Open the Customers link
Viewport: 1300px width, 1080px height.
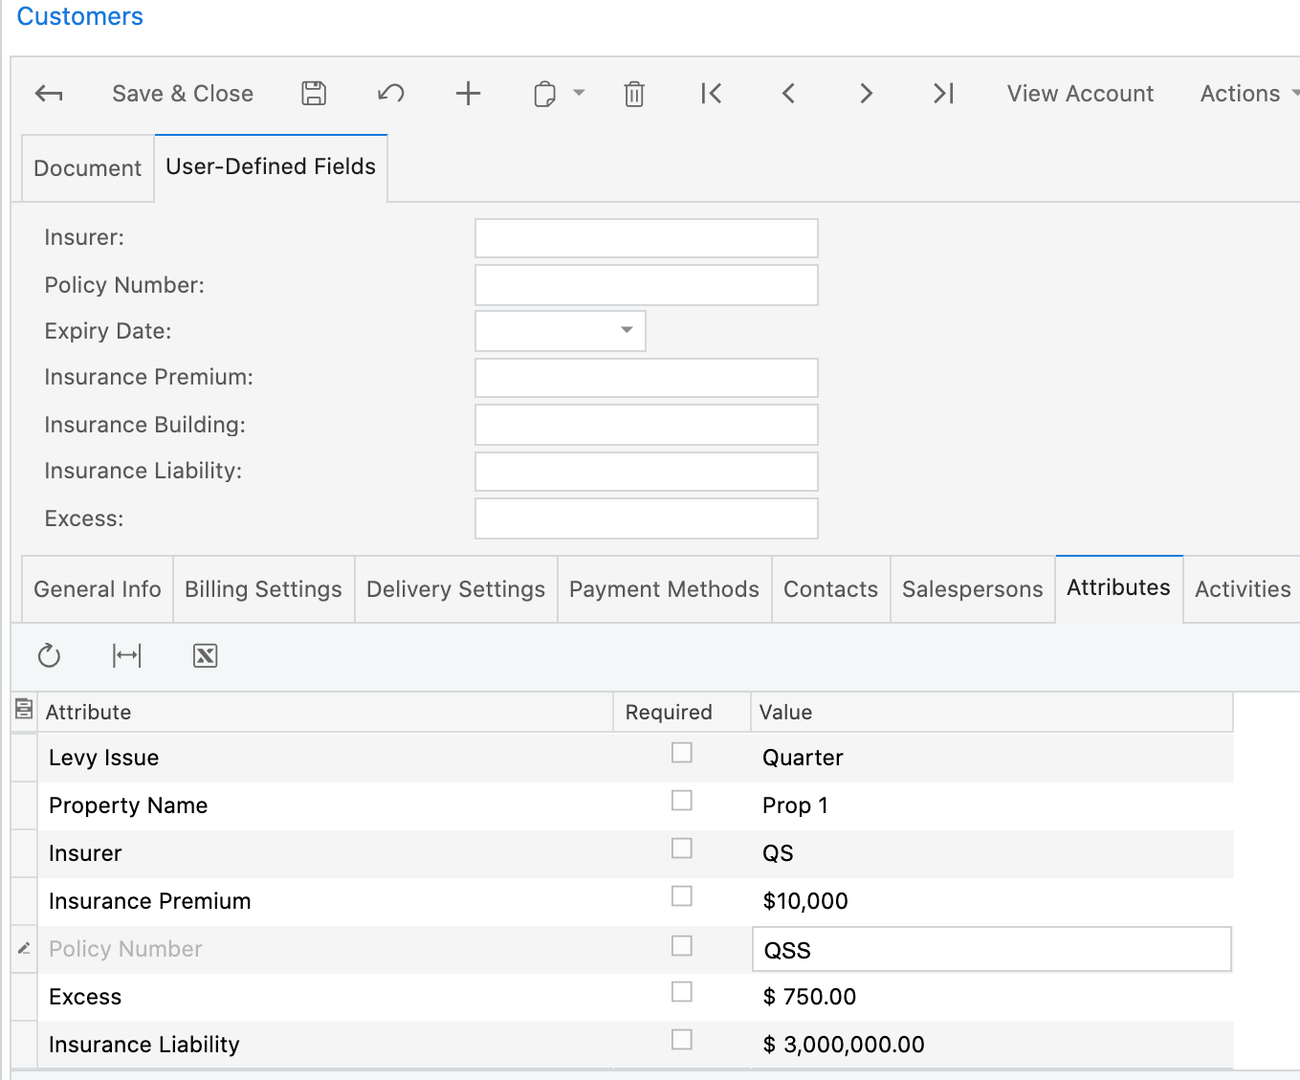point(80,16)
